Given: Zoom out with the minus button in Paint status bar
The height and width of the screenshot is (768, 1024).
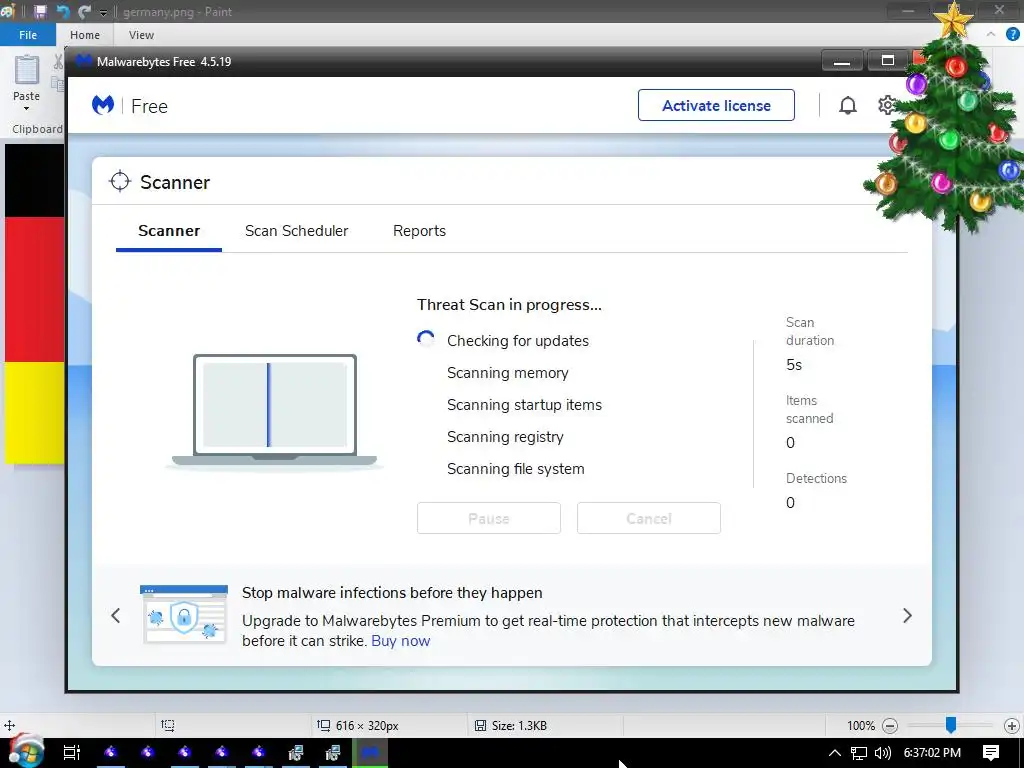Looking at the screenshot, I should 889,726.
